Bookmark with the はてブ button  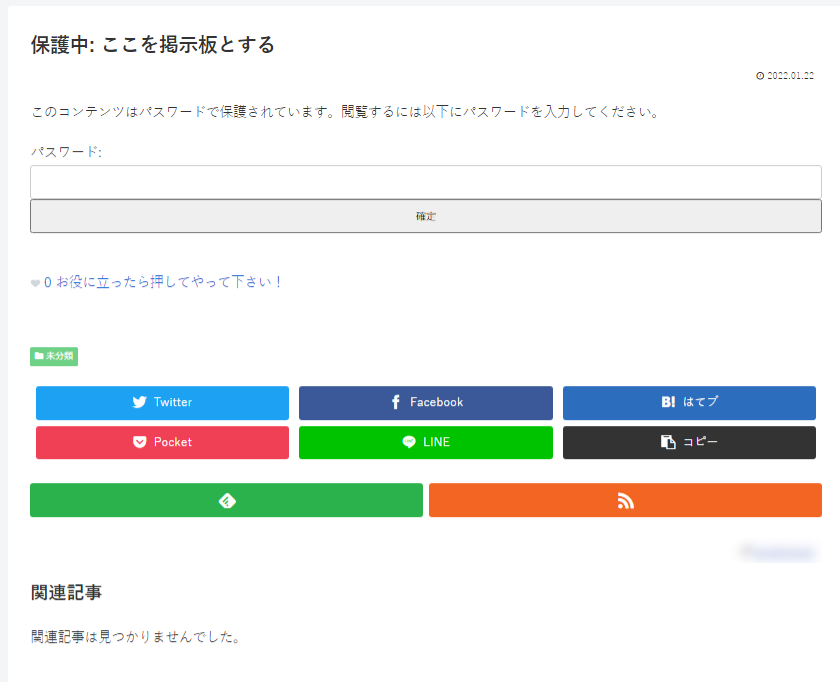point(689,403)
